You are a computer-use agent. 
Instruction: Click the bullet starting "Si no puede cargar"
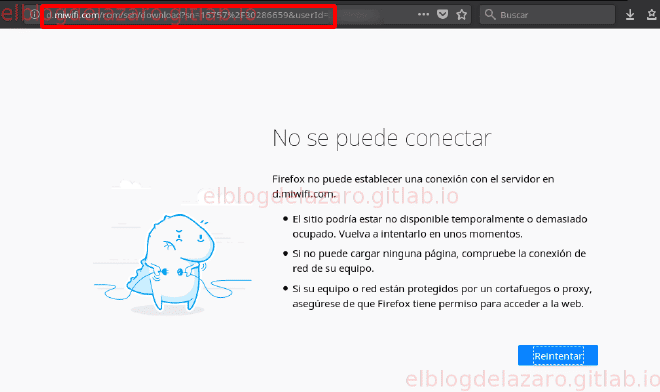pos(439,261)
